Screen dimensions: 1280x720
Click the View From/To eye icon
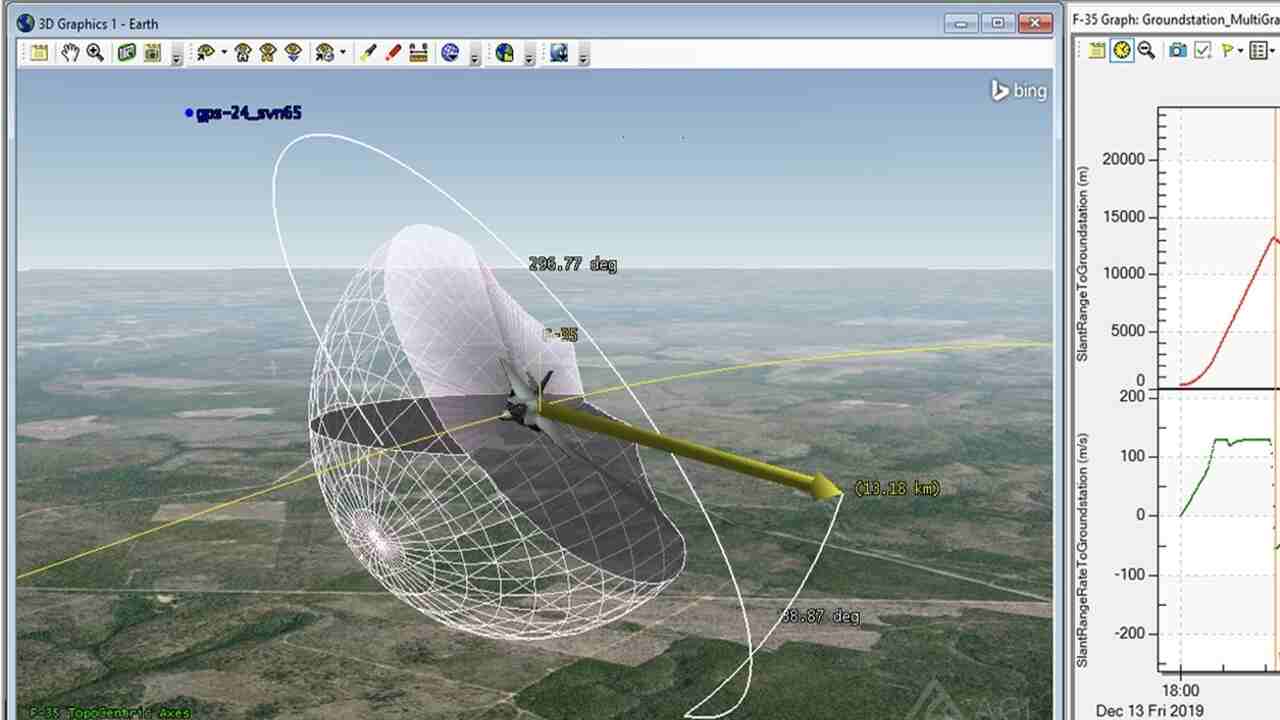coord(204,53)
